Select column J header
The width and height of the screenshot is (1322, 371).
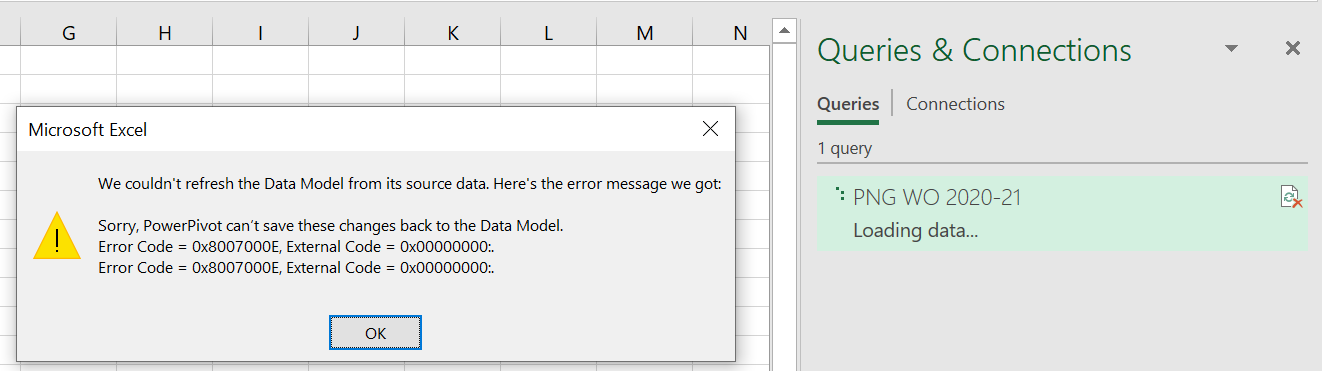click(x=357, y=33)
